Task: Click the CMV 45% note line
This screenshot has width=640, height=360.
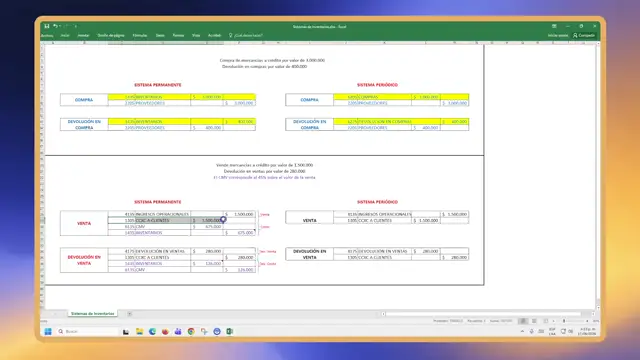Action: tap(264, 178)
